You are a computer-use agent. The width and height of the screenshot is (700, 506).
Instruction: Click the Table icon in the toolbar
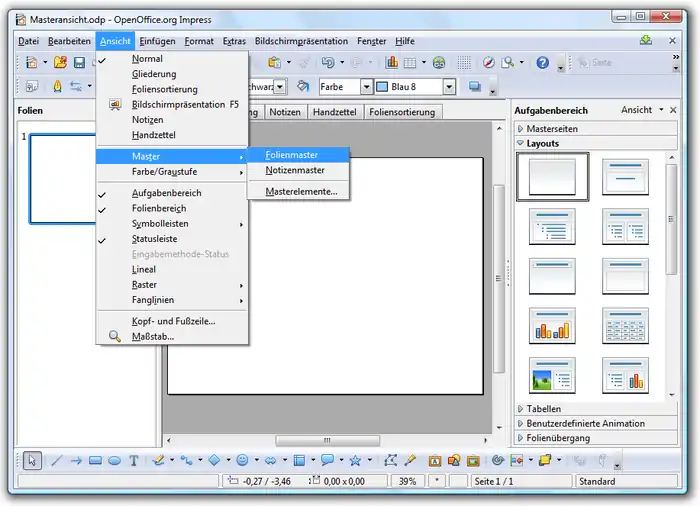point(410,63)
